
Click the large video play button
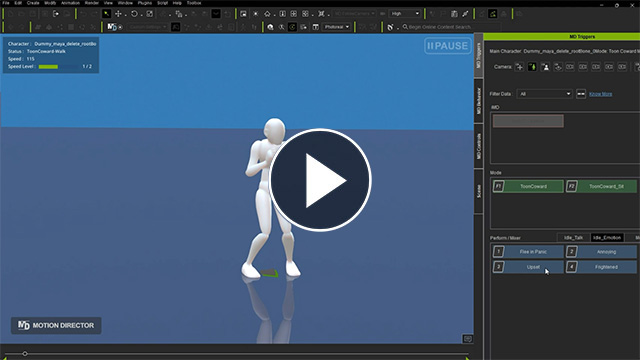point(320,180)
